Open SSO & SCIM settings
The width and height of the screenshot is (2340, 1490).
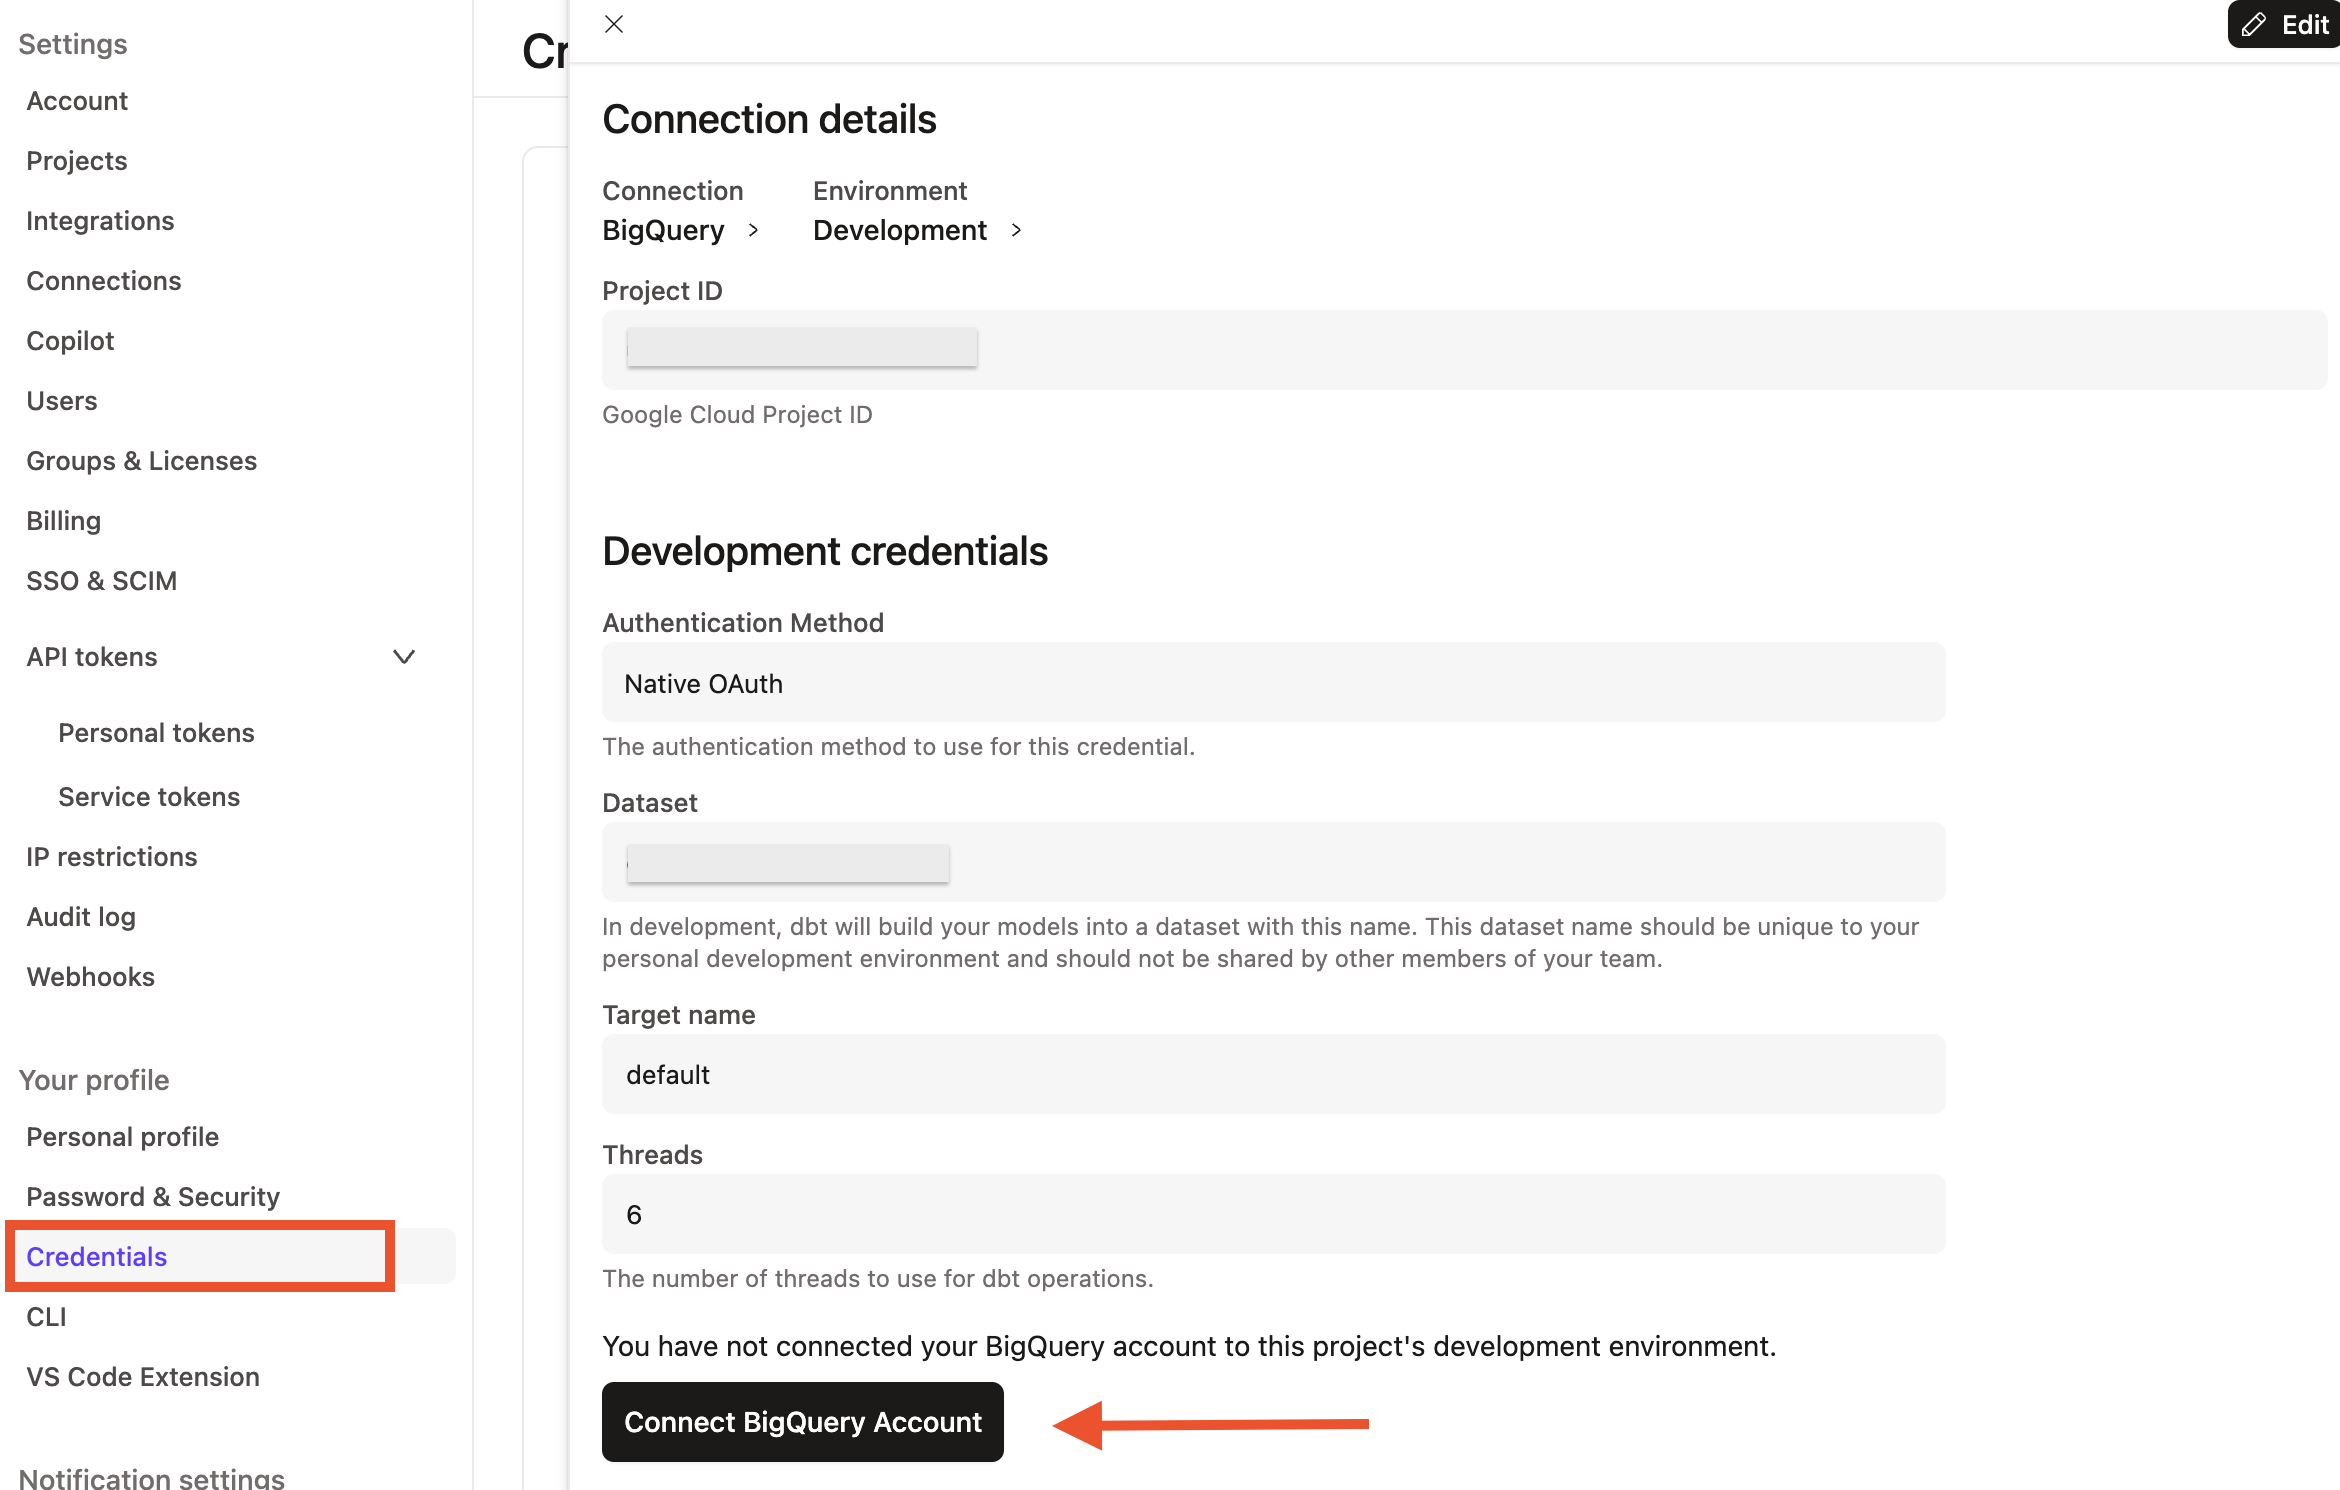coord(101,580)
